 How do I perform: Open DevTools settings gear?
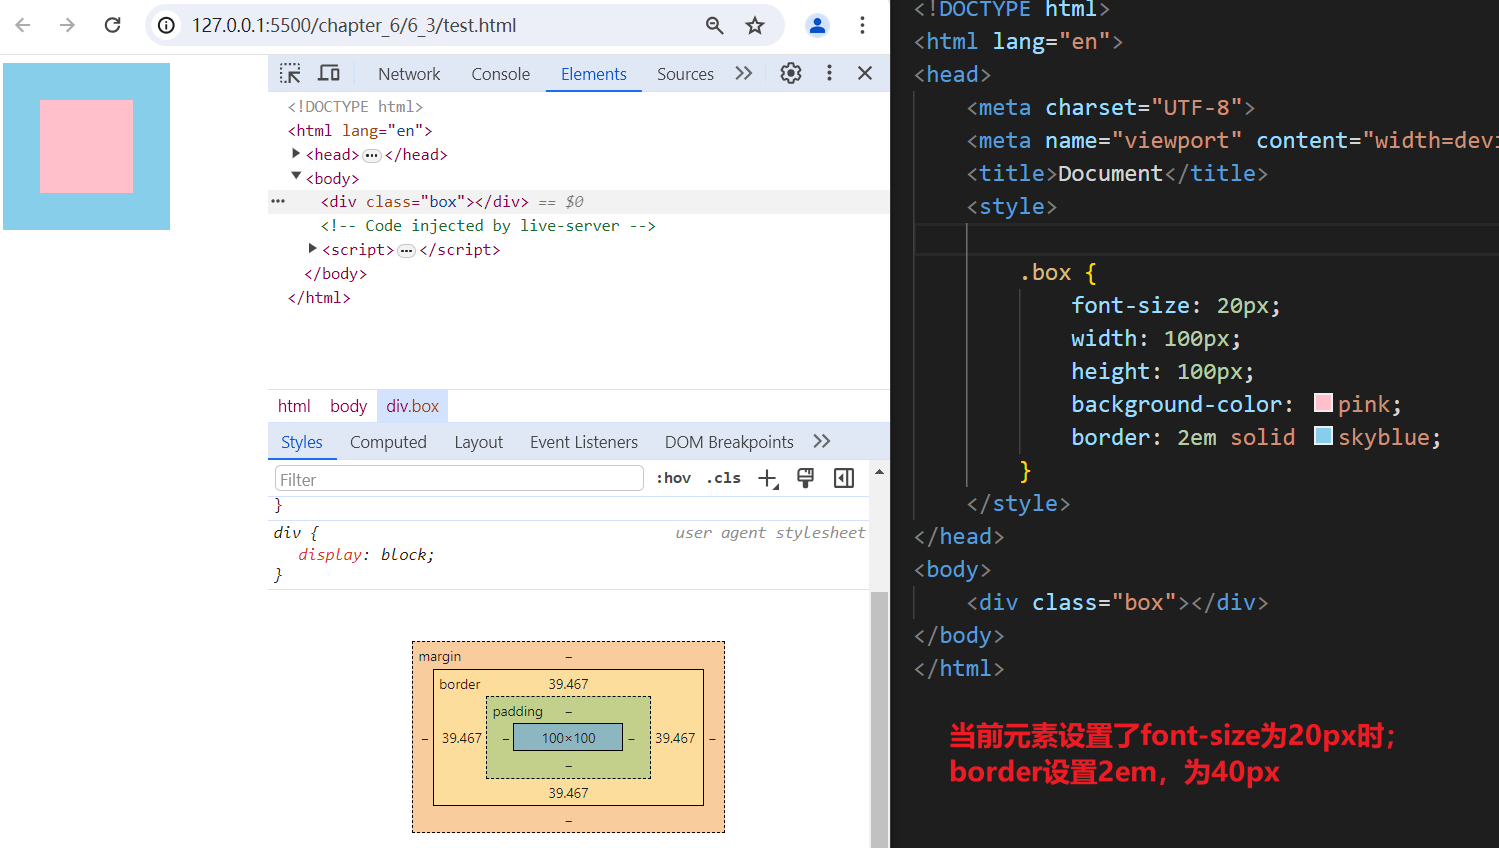coord(791,73)
